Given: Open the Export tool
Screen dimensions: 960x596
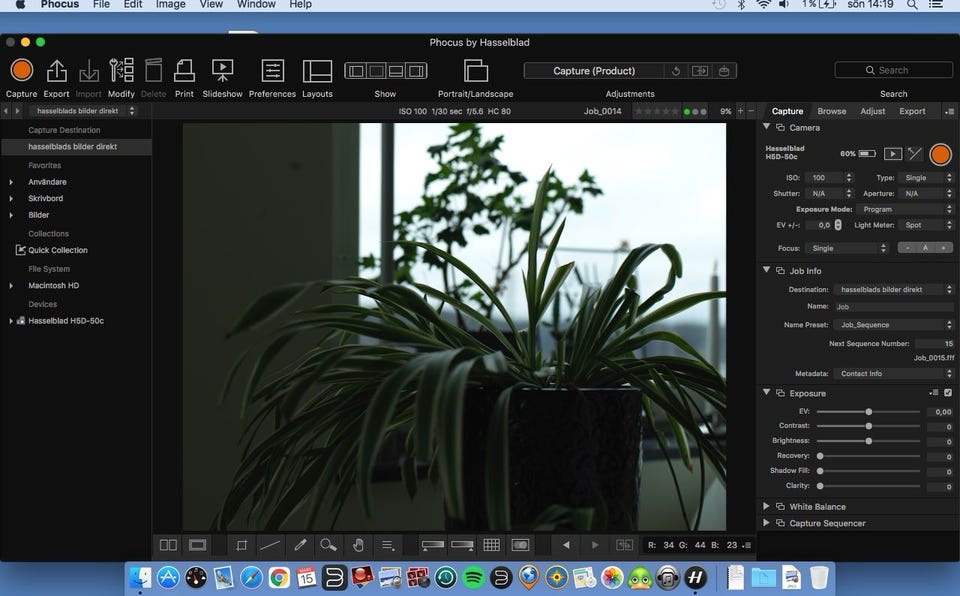Looking at the screenshot, I should [x=57, y=71].
